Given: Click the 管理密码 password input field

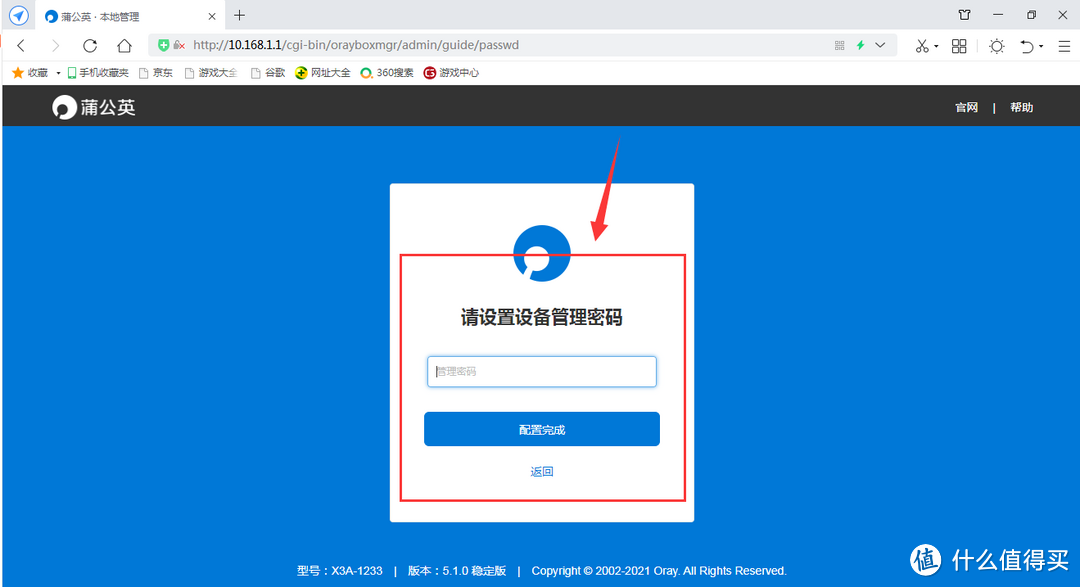Looking at the screenshot, I should [541, 371].
